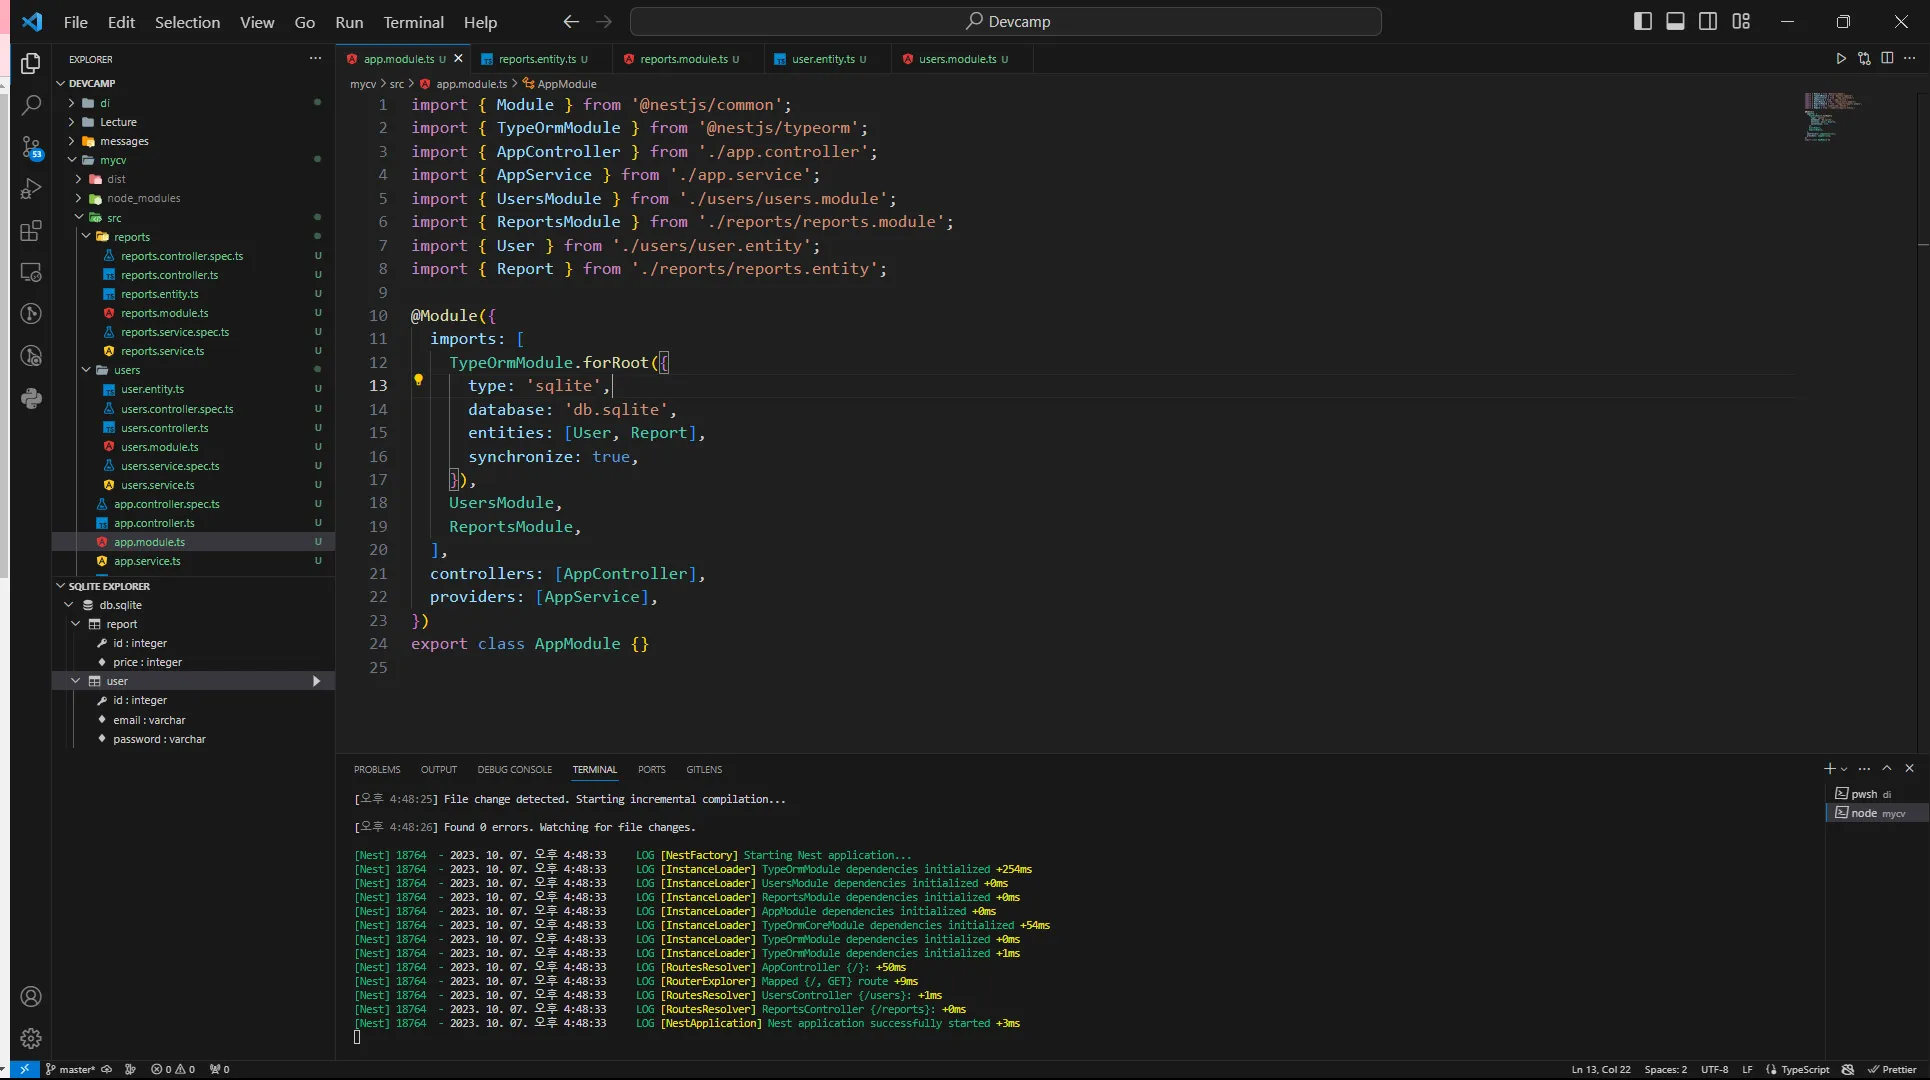This screenshot has height=1080, width=1930.
Task: Open the Terminal menu in menu bar
Action: click(414, 21)
